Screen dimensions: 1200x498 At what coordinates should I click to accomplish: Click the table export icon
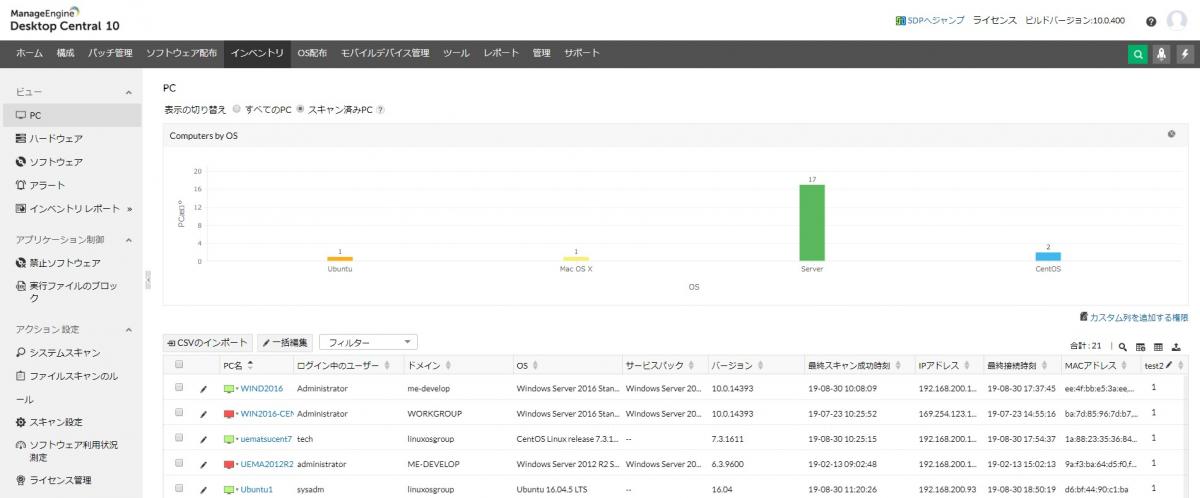click(x=1176, y=347)
